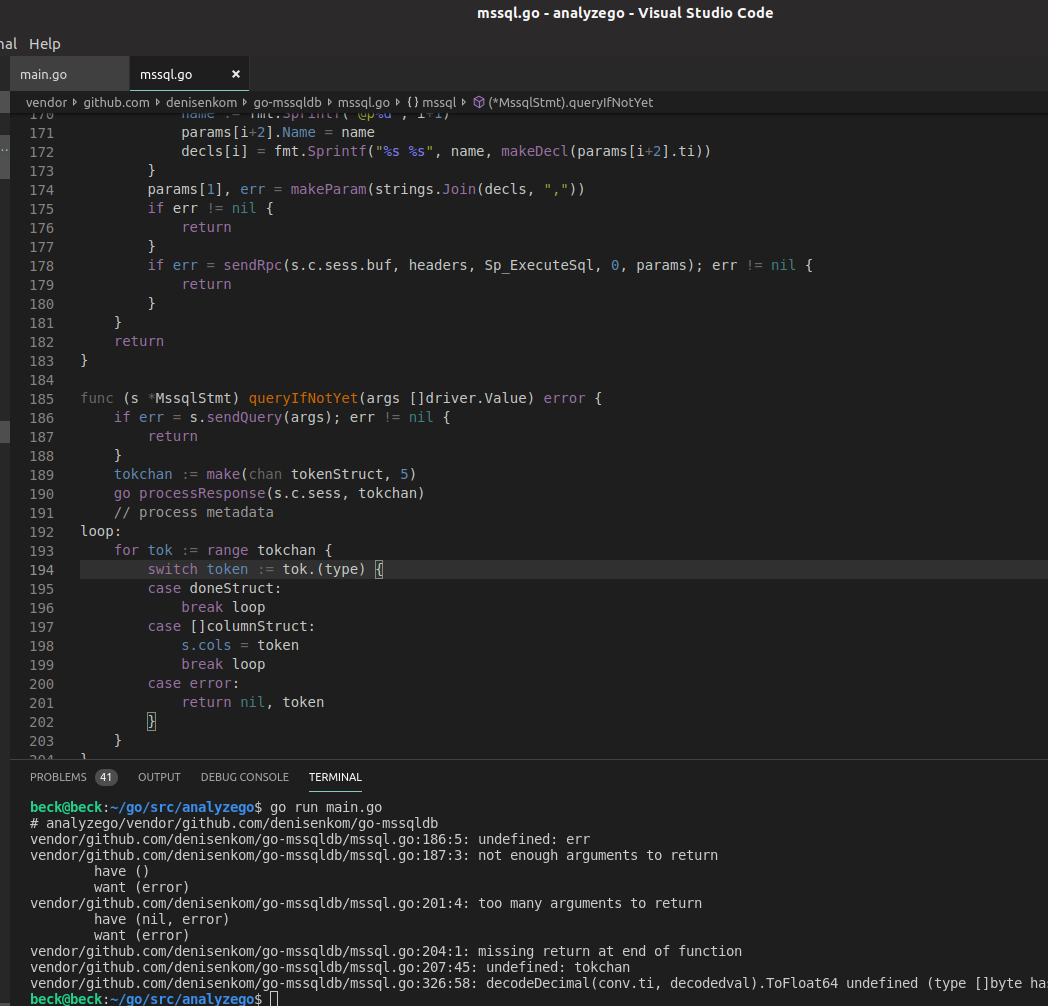Image resolution: width=1048 pixels, height=1006 pixels.
Task: Open the Help menu
Action: click(45, 44)
